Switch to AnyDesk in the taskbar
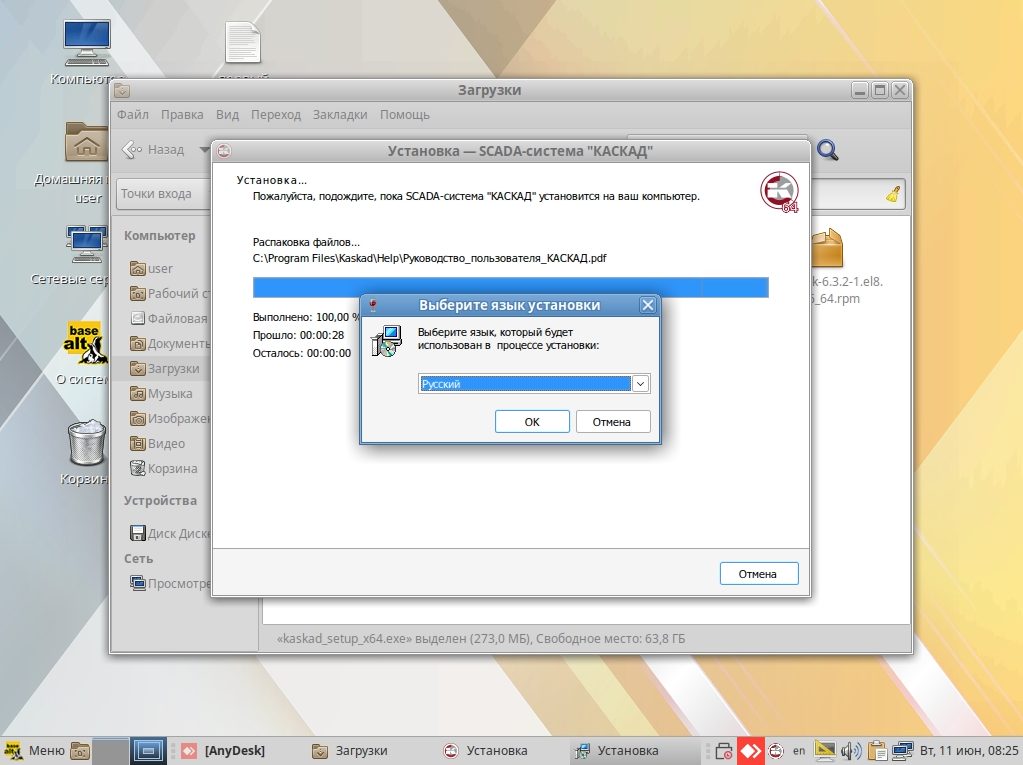This screenshot has width=1023, height=765. [225, 750]
